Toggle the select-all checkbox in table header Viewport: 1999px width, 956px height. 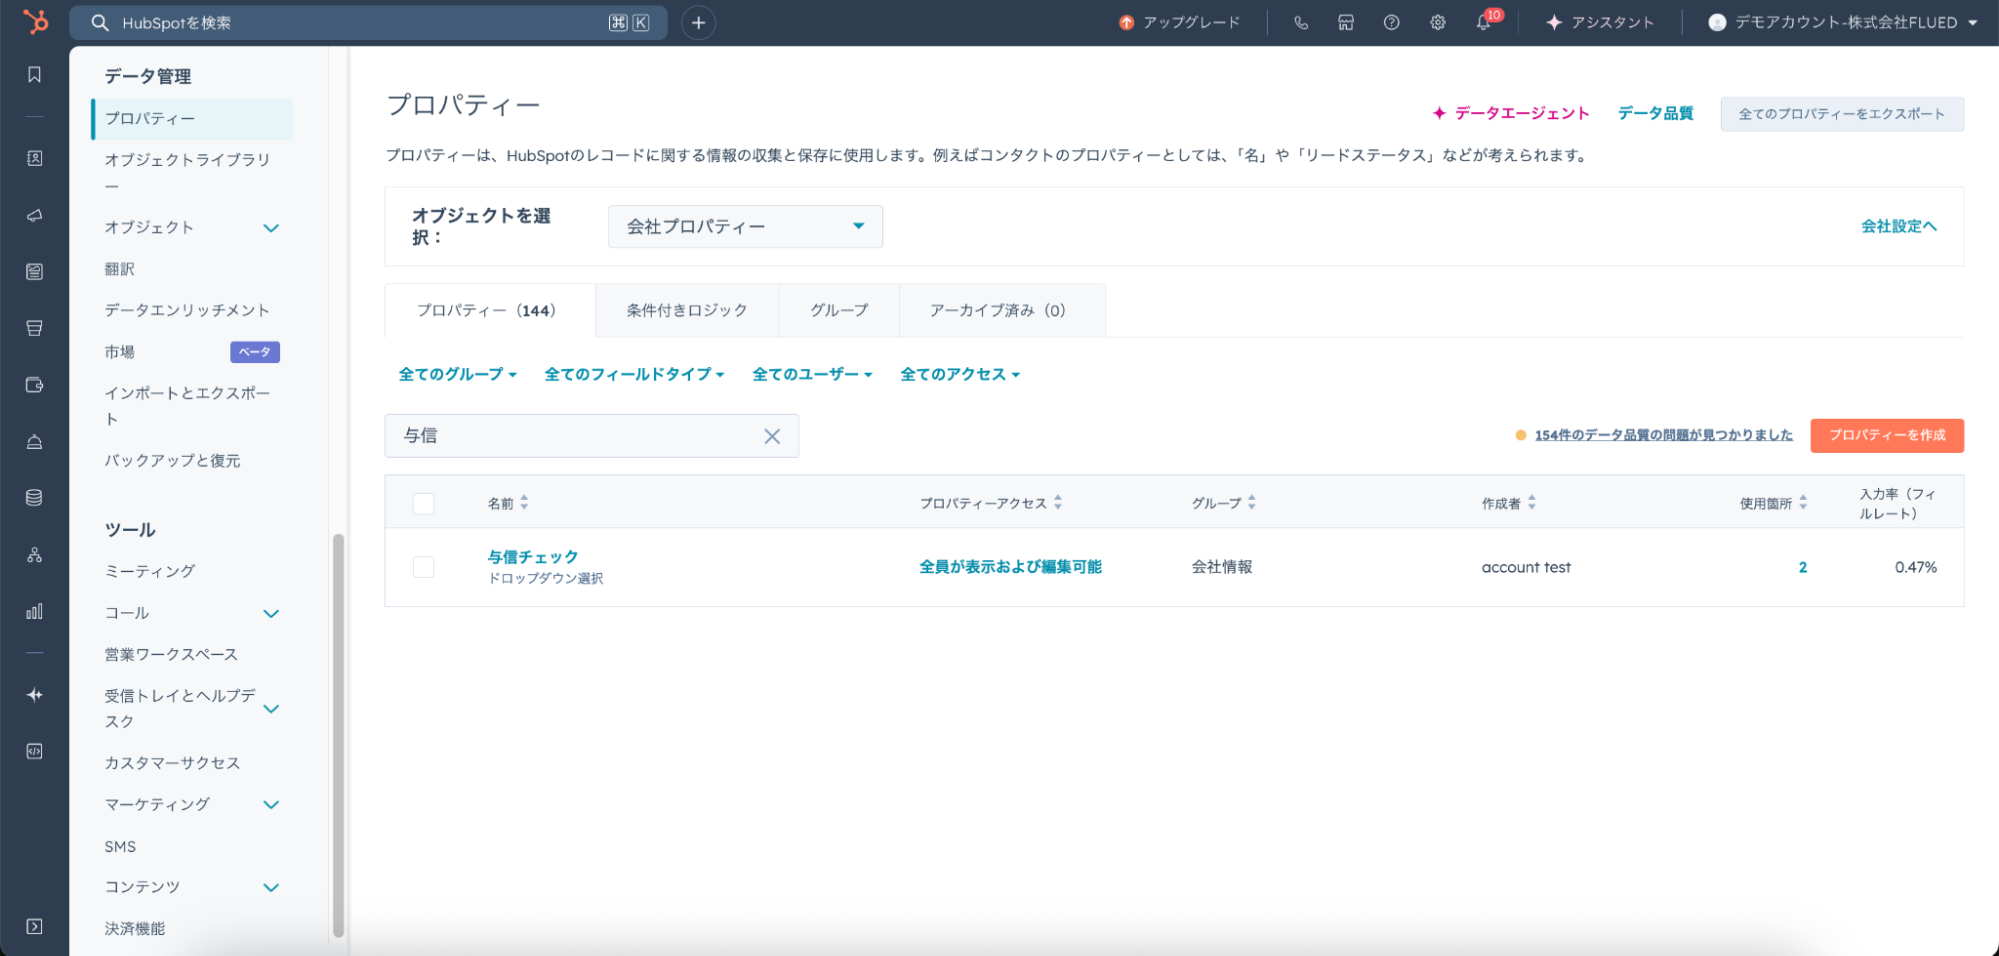point(424,503)
